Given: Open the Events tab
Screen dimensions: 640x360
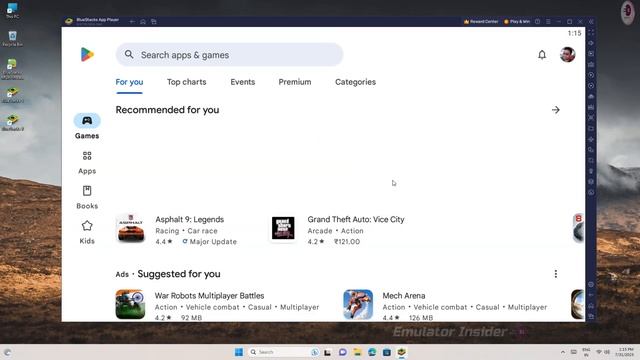Looking at the screenshot, I should (x=242, y=82).
